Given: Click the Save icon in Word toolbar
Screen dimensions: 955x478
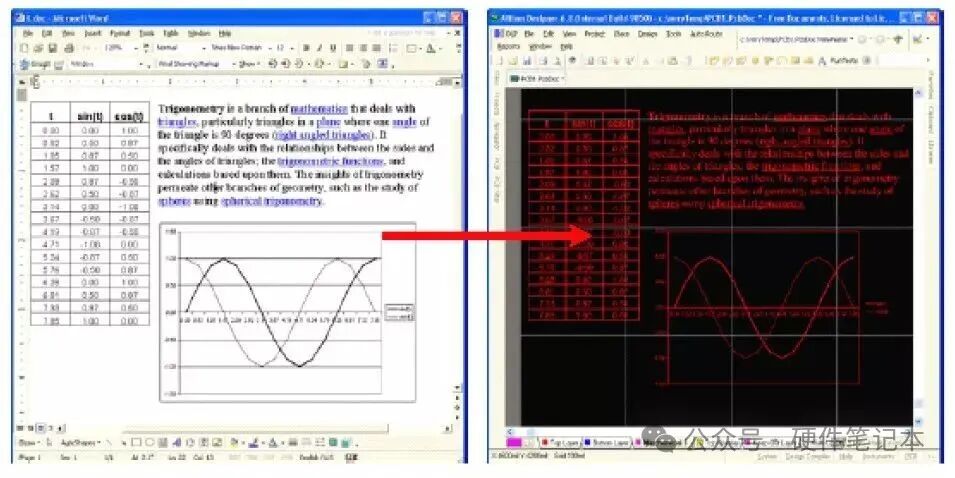Looking at the screenshot, I should [x=51, y=48].
